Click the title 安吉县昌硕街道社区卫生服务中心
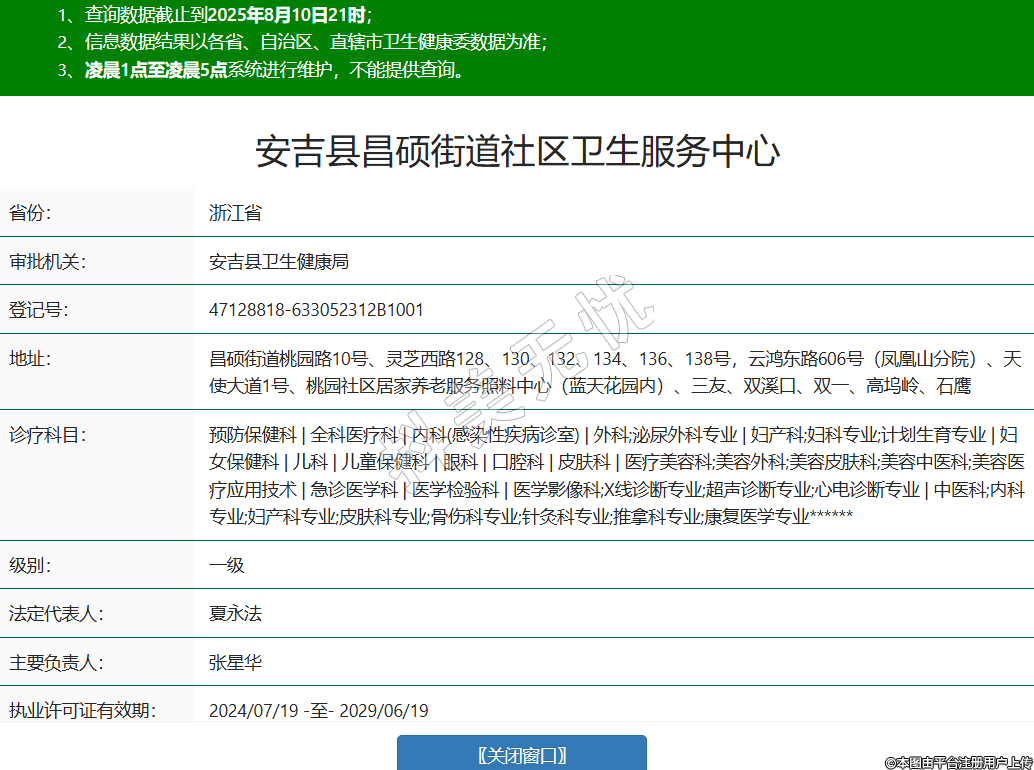The width and height of the screenshot is (1034, 770). click(517, 151)
